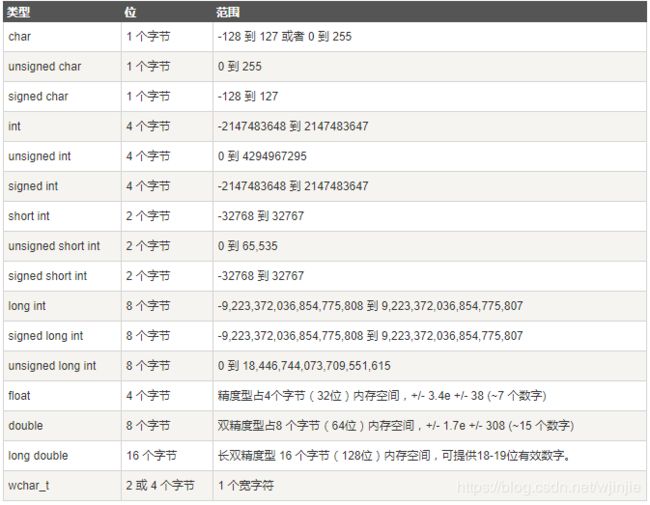Select the 'signed long int' type cell
This screenshot has width=650, height=505.
62,336
